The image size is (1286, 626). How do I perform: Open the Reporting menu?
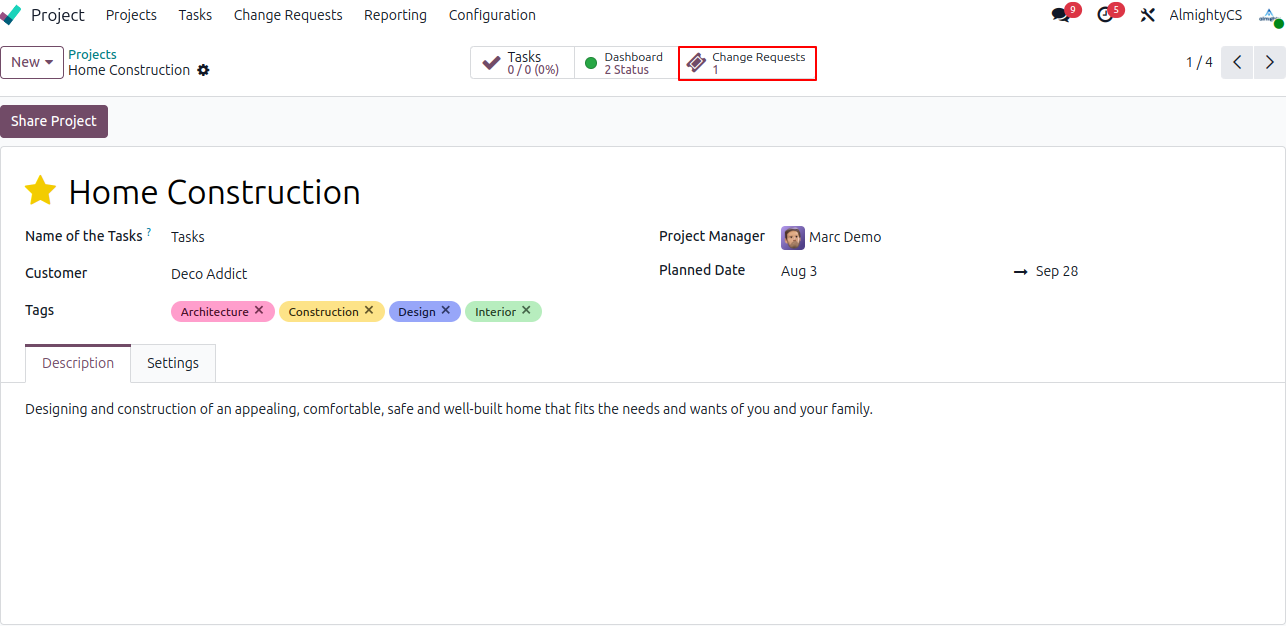pos(395,15)
